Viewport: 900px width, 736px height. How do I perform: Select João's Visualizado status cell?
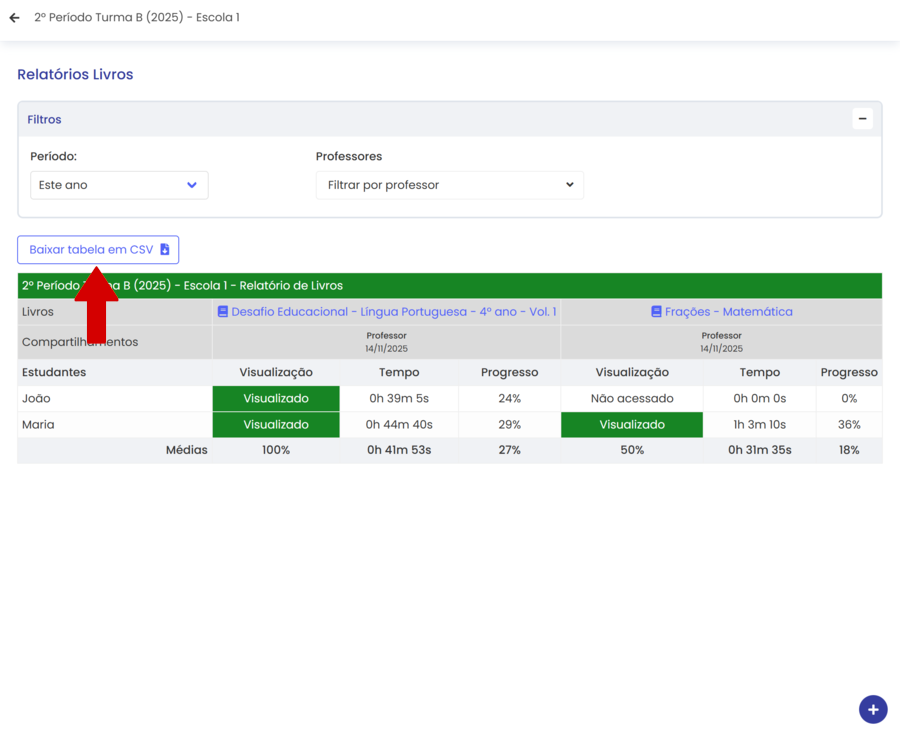pos(276,399)
